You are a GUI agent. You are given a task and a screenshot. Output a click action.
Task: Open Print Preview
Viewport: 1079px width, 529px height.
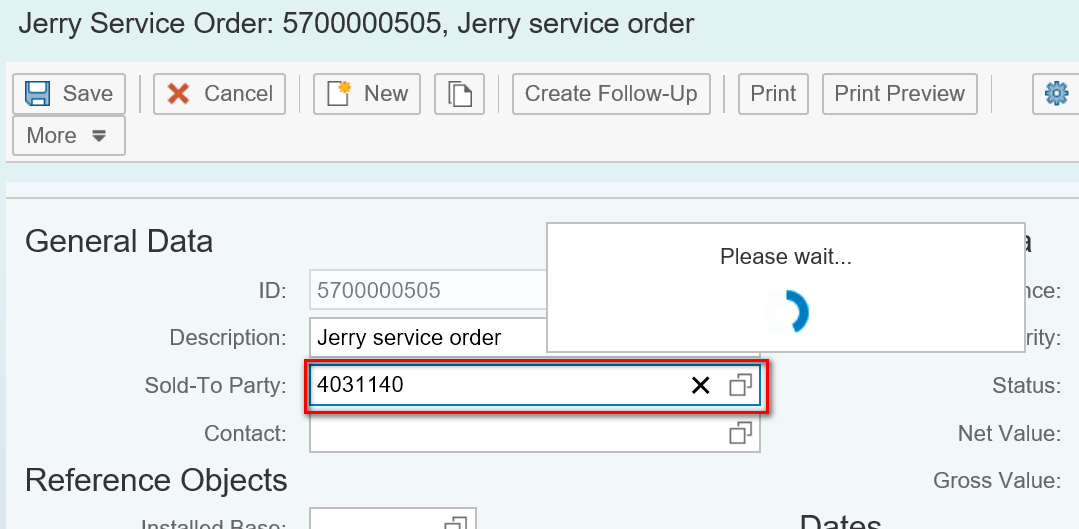pyautogui.click(x=899, y=94)
